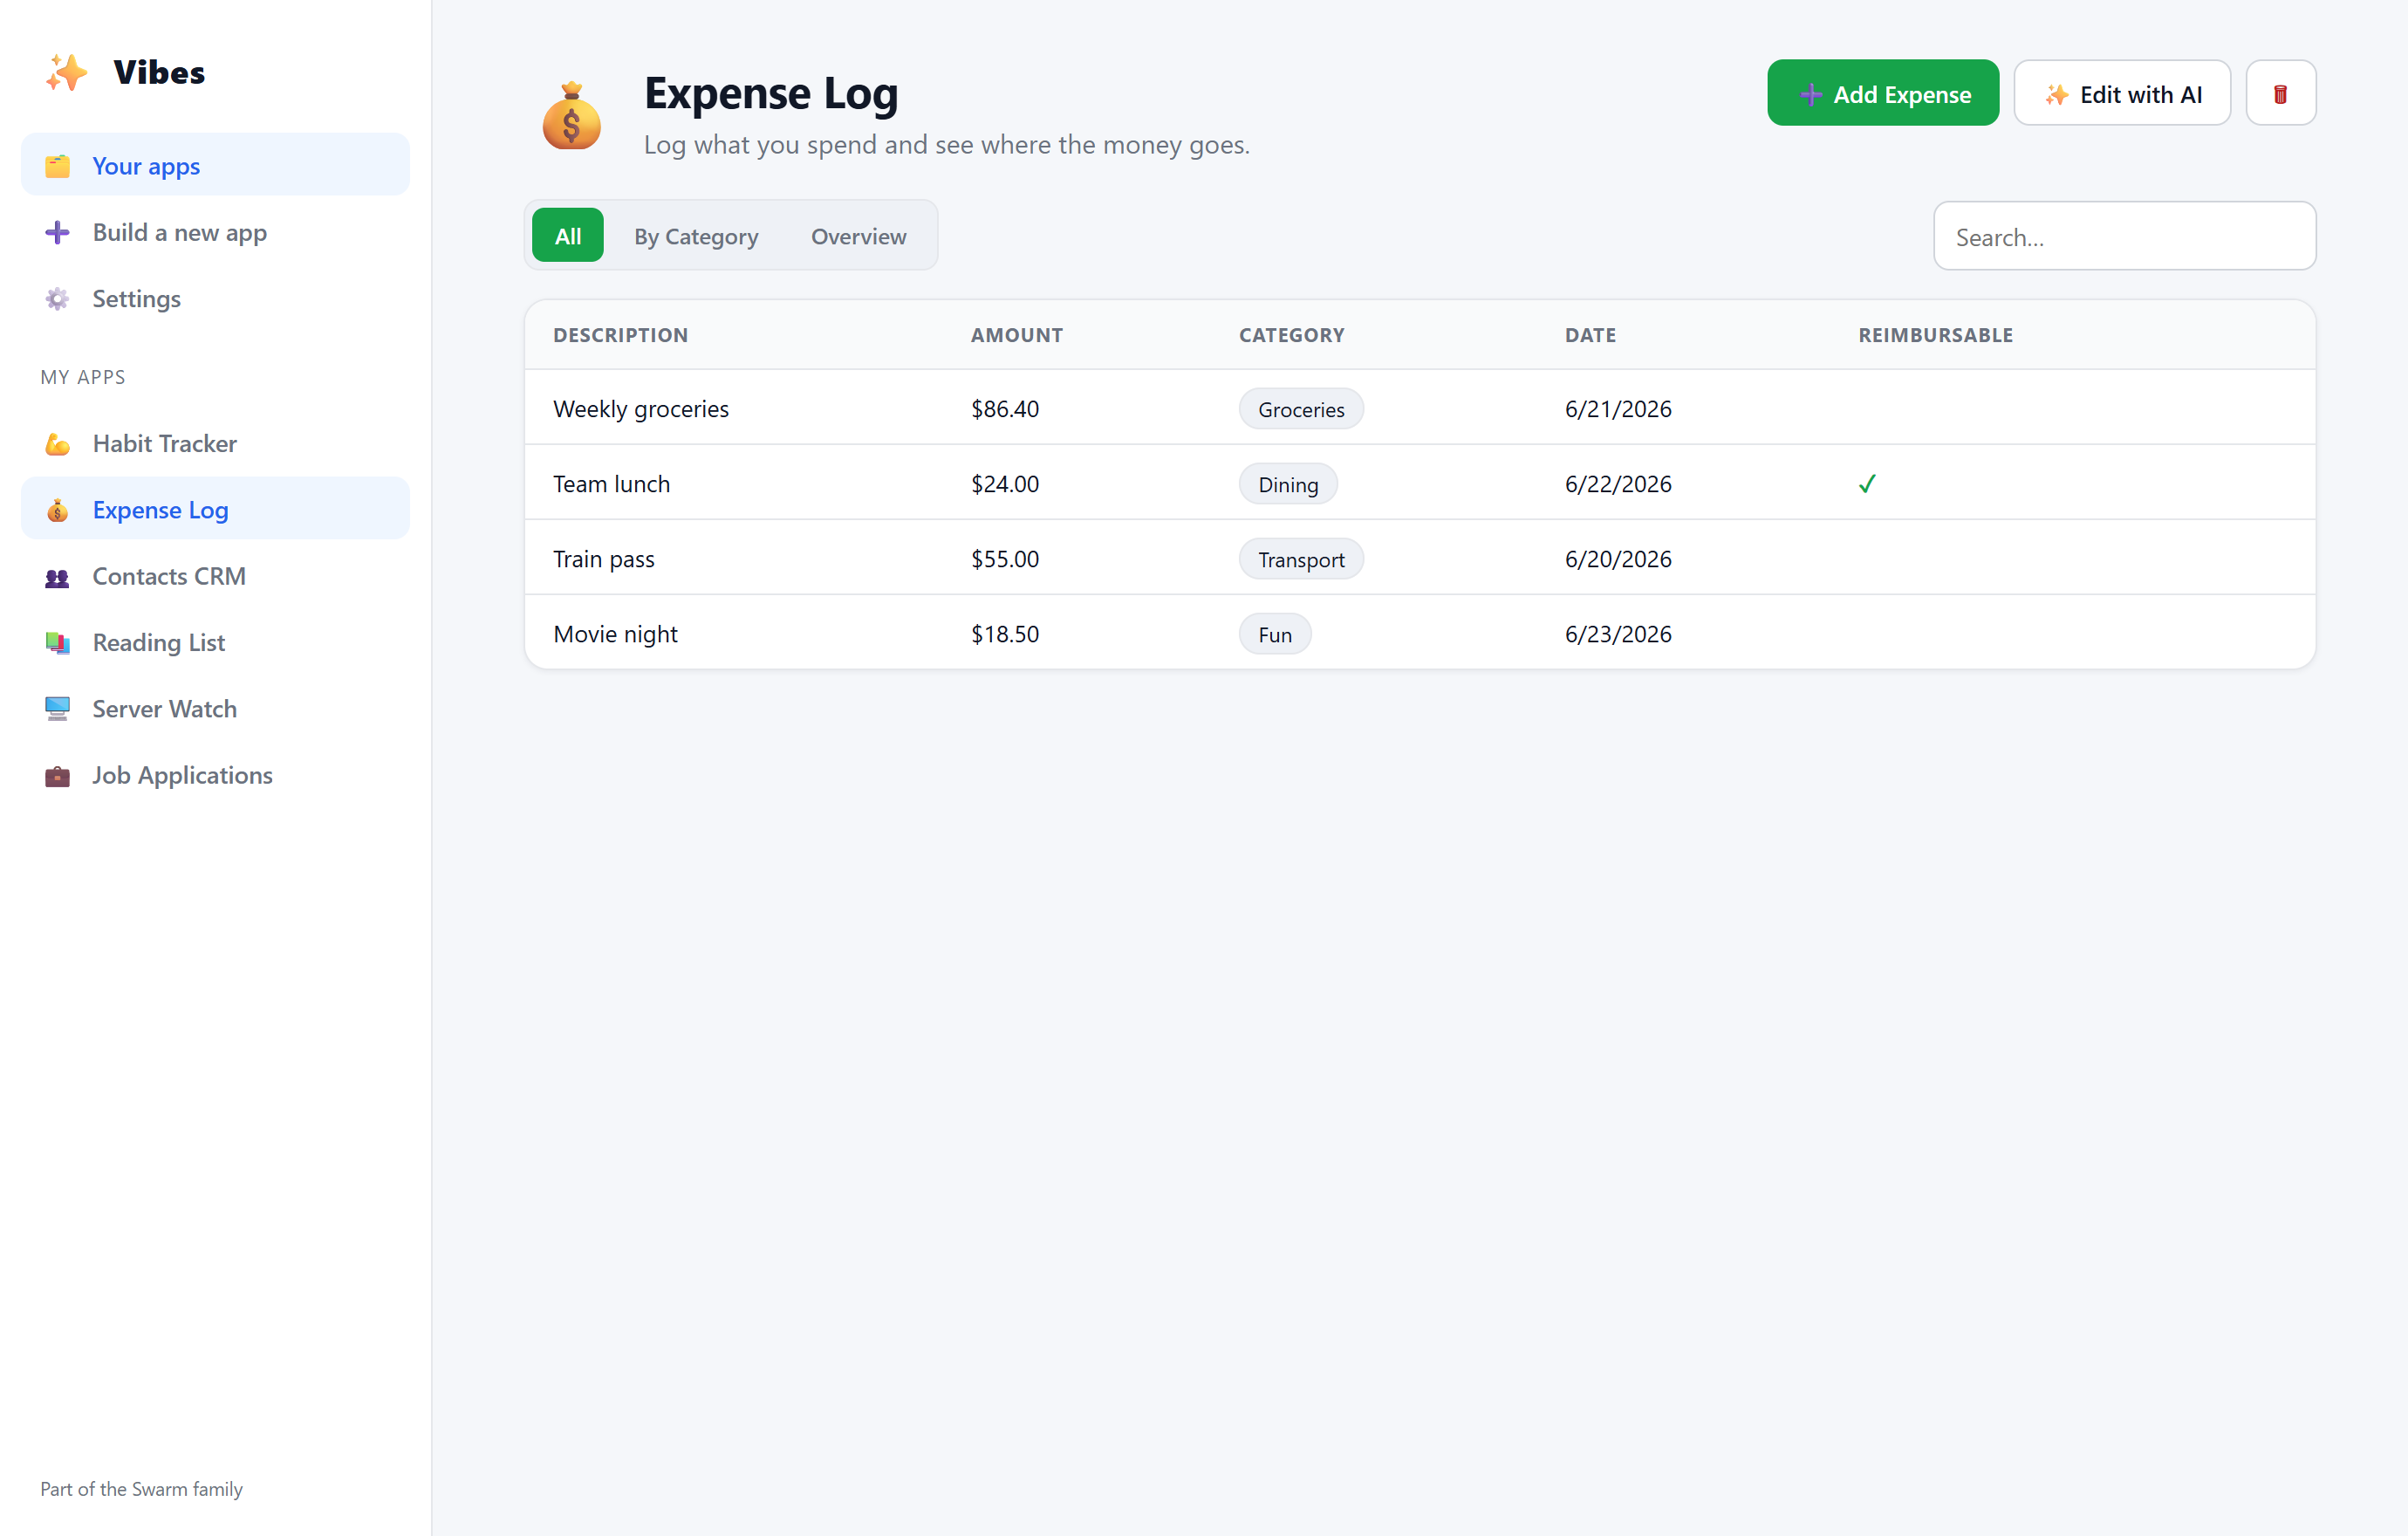Viewport: 2408px width, 1536px height.
Task: Click the plus icon beside Build a new app
Action: [58, 232]
